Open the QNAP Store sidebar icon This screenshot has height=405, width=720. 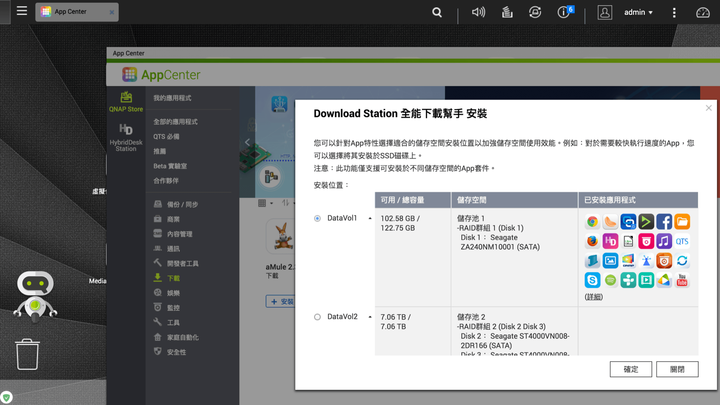click(x=126, y=102)
